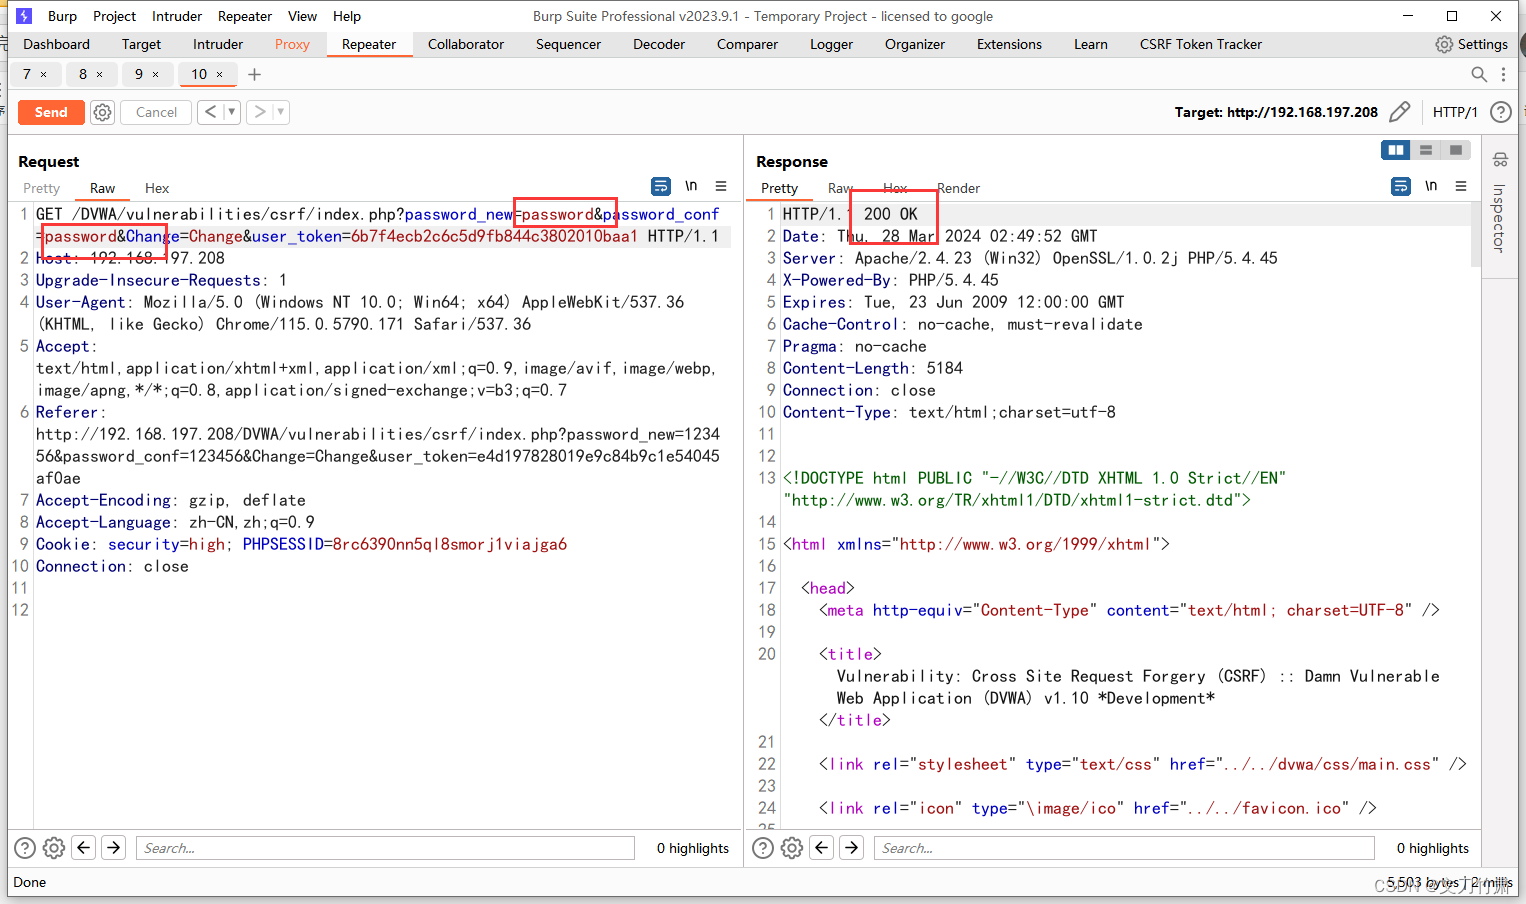
Task: Close Repeater tab 8
Action: 99,74
